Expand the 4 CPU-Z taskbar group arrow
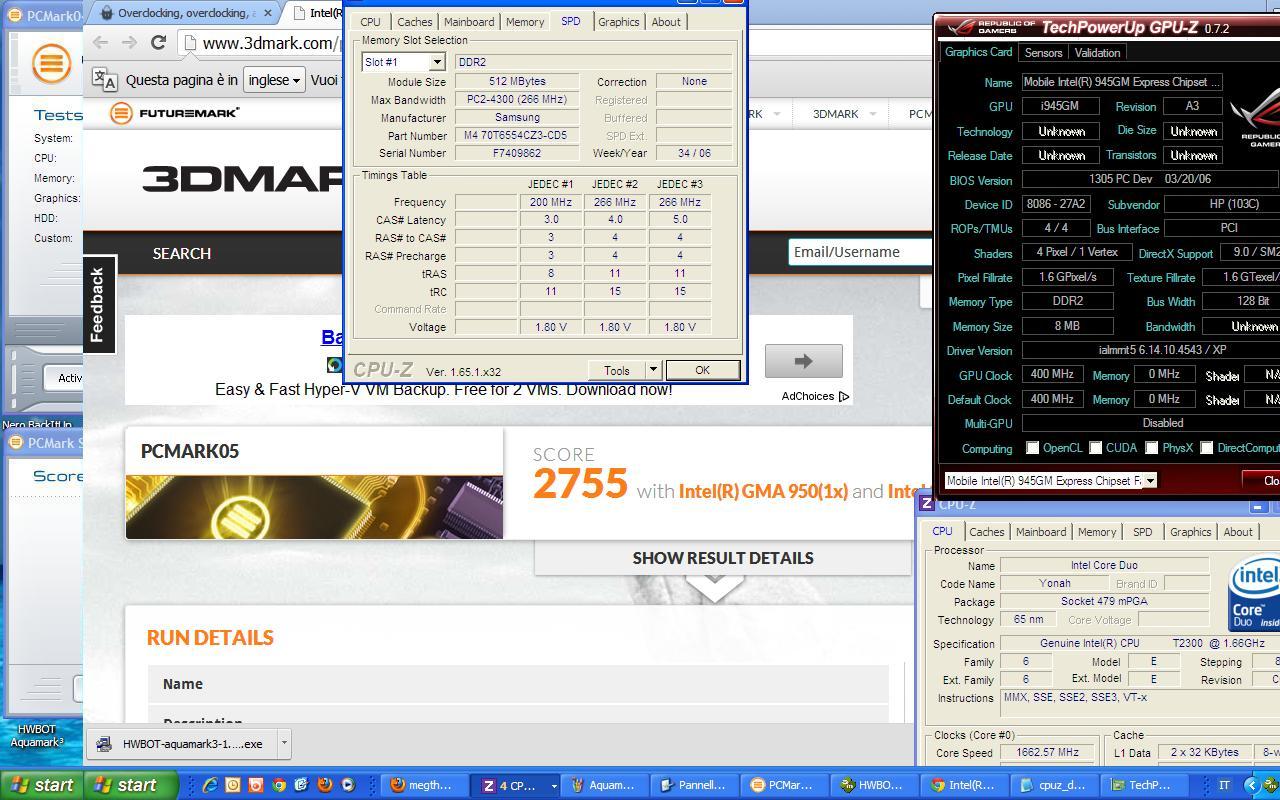1280x800 pixels. pos(554,786)
